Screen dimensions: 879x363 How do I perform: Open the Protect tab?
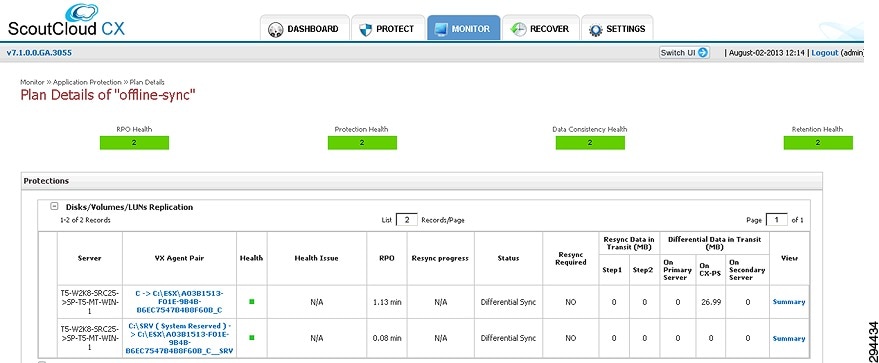coord(387,29)
